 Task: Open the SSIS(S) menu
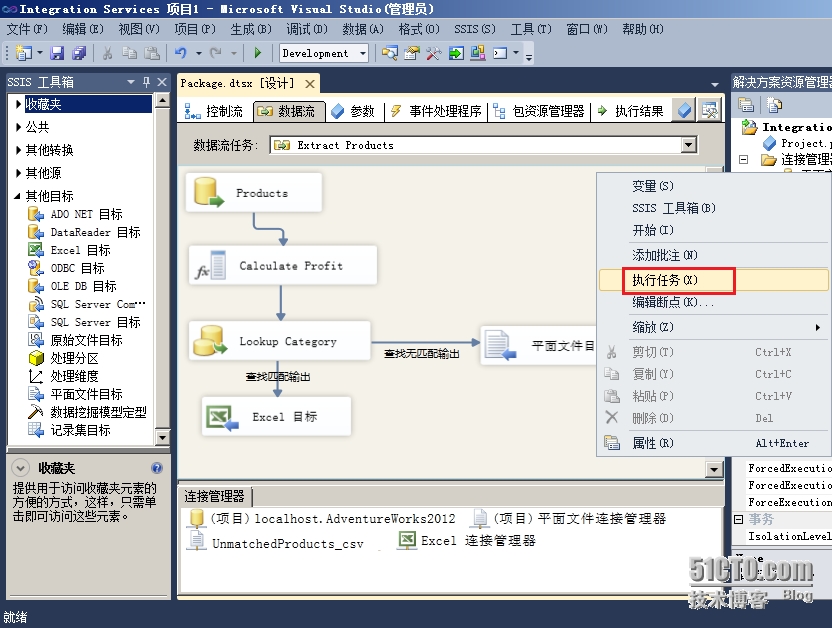tap(474, 29)
